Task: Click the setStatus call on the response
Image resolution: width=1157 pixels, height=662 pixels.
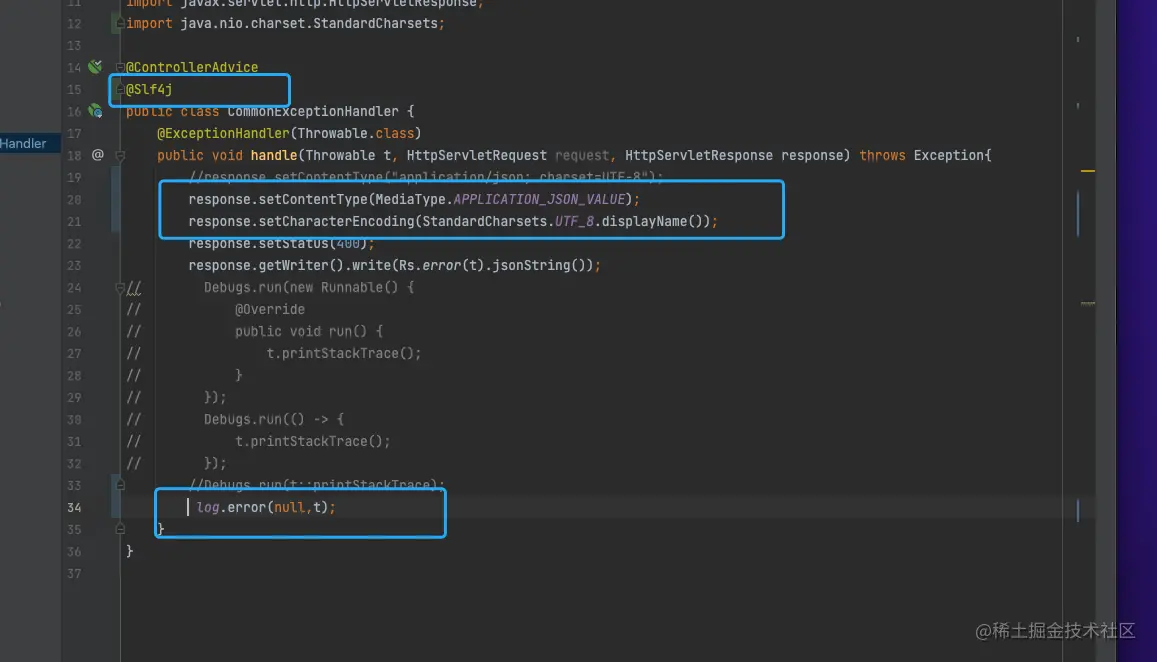Action: (293, 244)
